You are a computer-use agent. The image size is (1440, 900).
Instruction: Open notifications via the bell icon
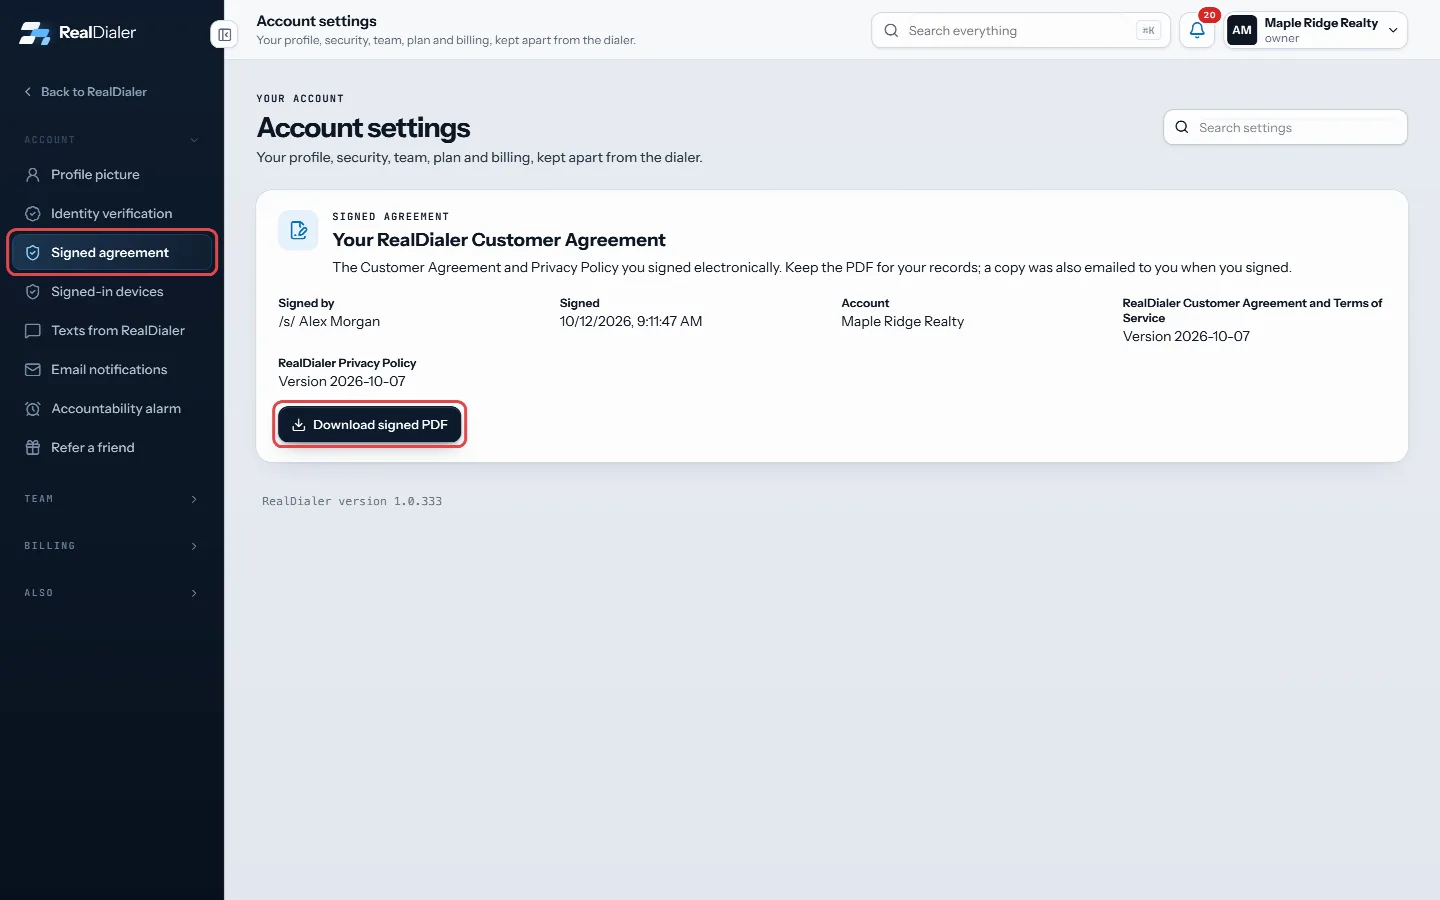tap(1197, 30)
